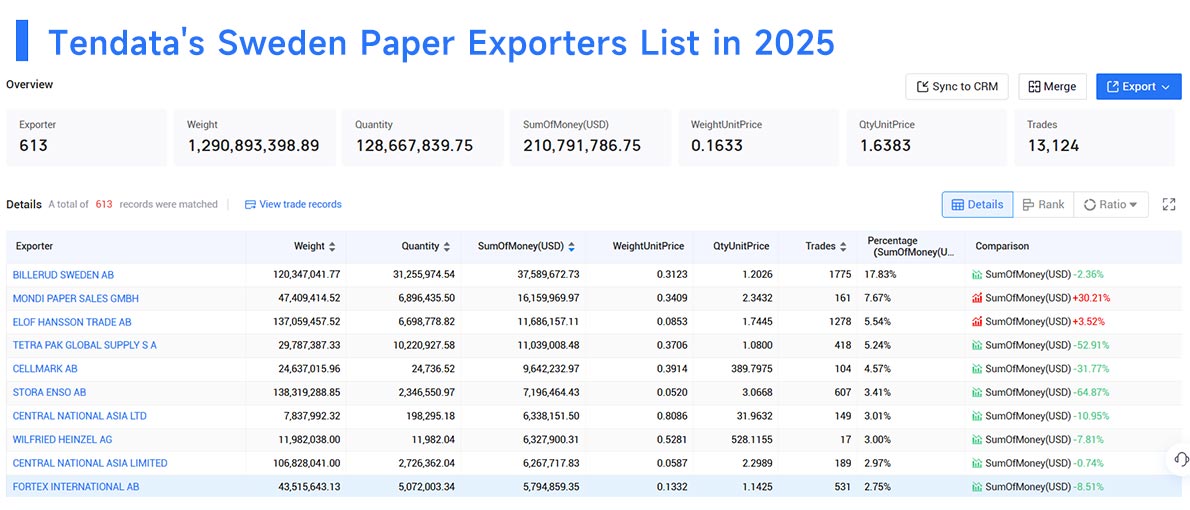
Task: Sort the table by Quantity column
Action: [446, 247]
